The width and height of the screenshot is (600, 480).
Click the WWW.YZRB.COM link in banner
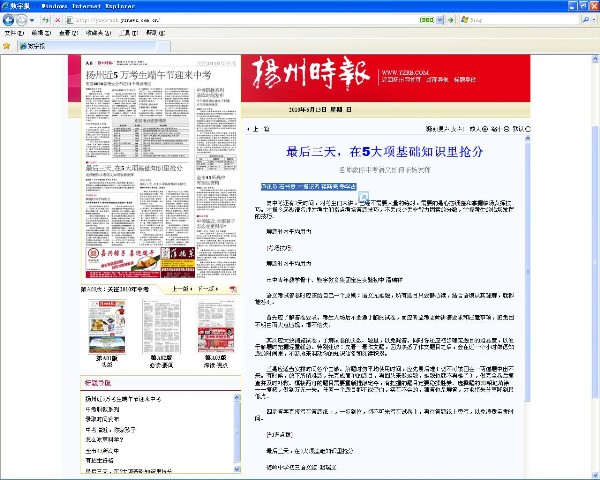click(405, 73)
